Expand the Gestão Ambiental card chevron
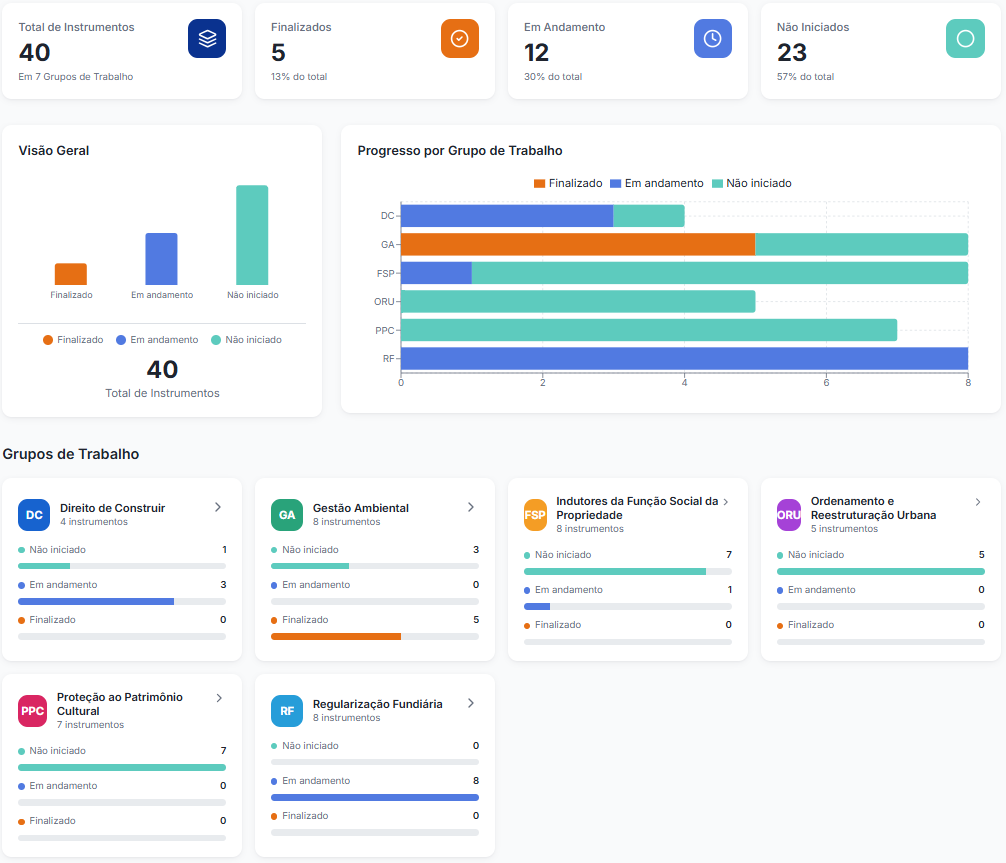The height and width of the screenshot is (863, 1006). [x=471, y=507]
